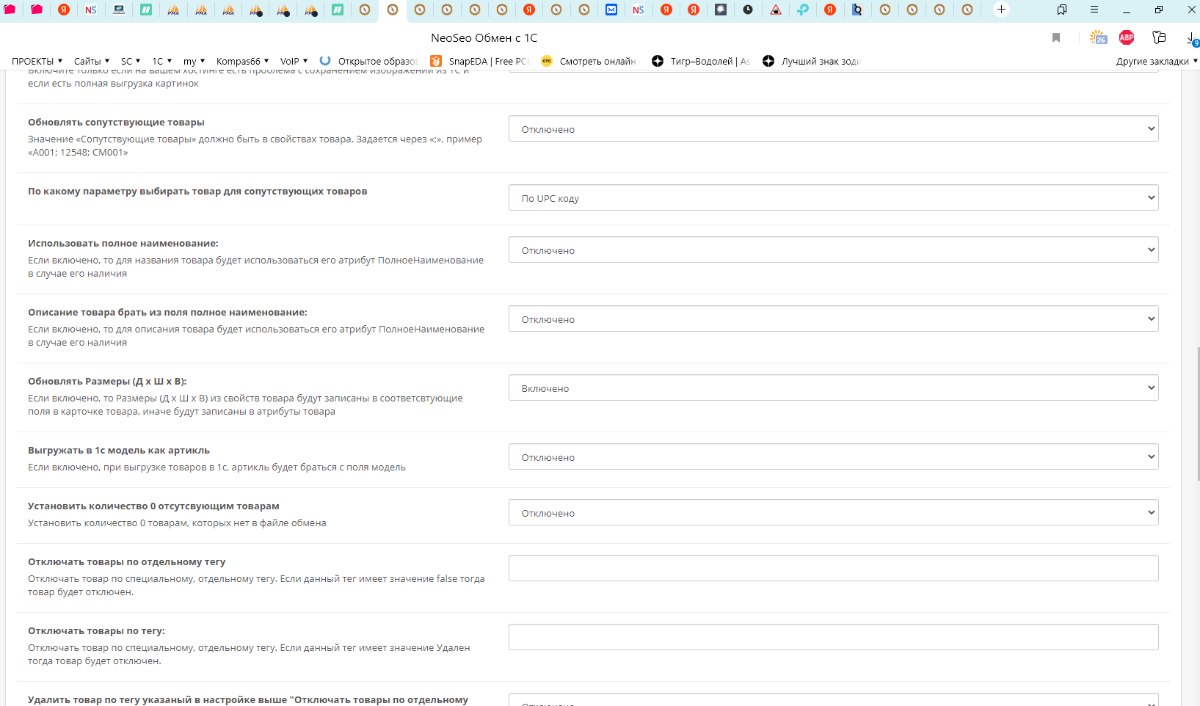Open the VoIP bookmarks folder

click(294, 61)
